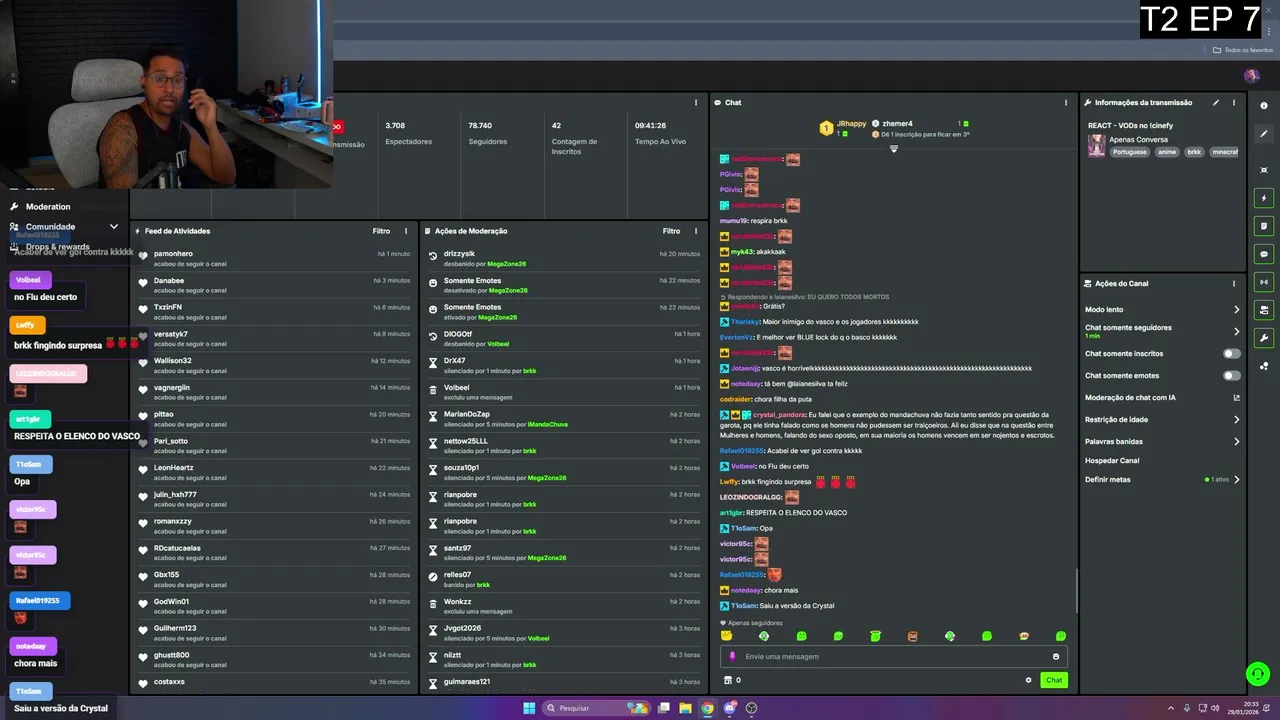The width and height of the screenshot is (1280, 720).
Task: Open Moderação de chat com IA external link
Action: point(1237,397)
